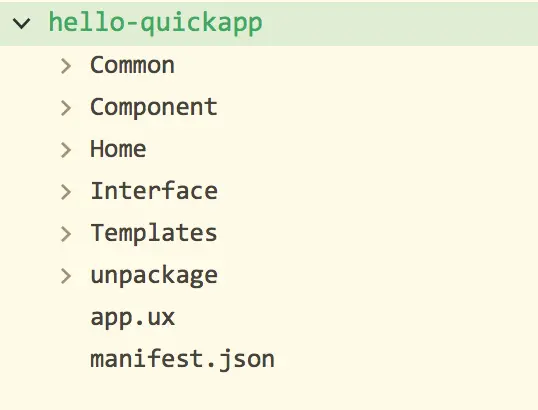538x410 pixels.
Task: Click empty area of highlighted hello-quickapp row
Action: (x=398, y=23)
